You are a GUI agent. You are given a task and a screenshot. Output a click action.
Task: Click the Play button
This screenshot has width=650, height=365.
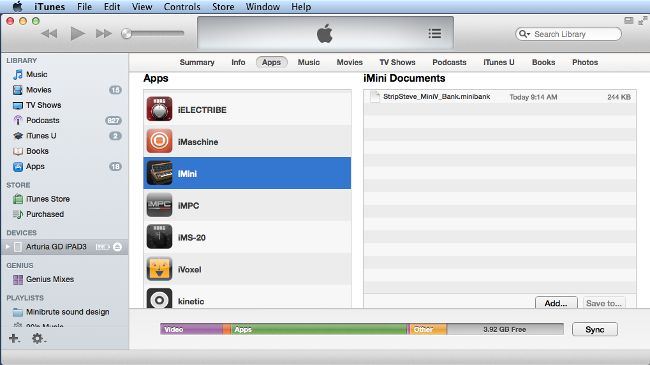pyautogui.click(x=77, y=34)
